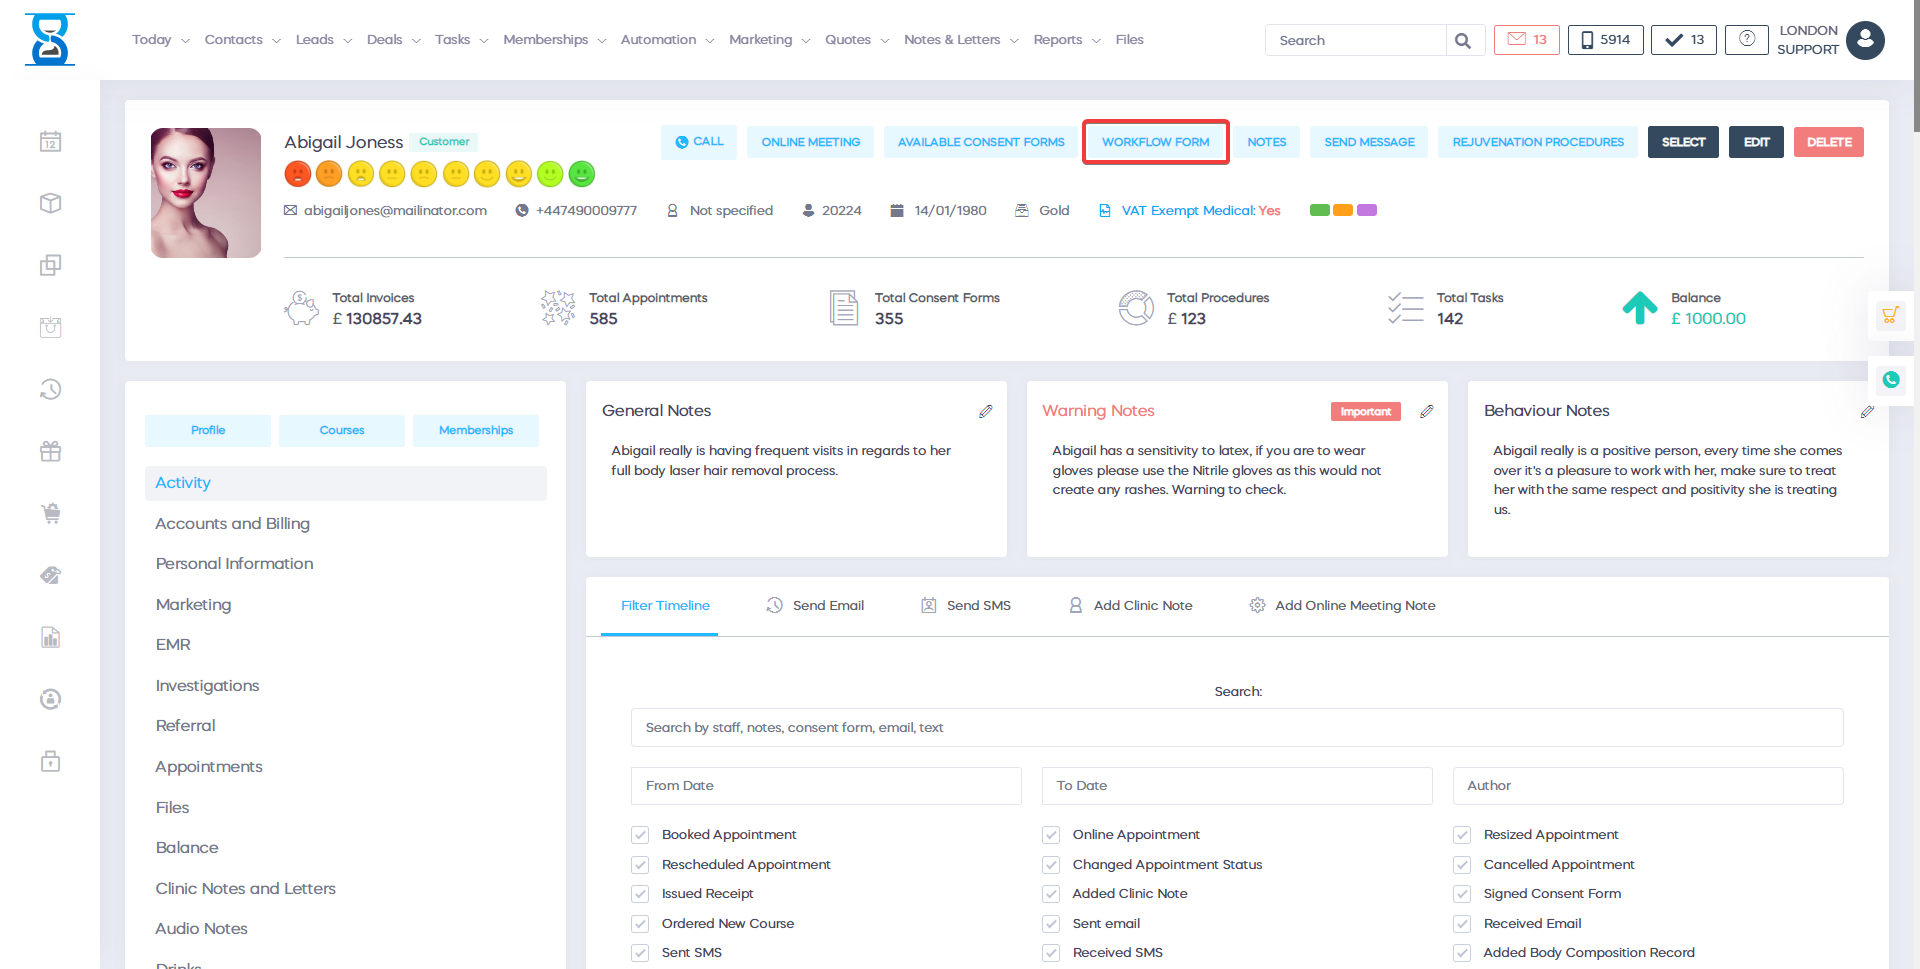Open the envelope messages counter
This screenshot has width=1920, height=969.
1526,40
